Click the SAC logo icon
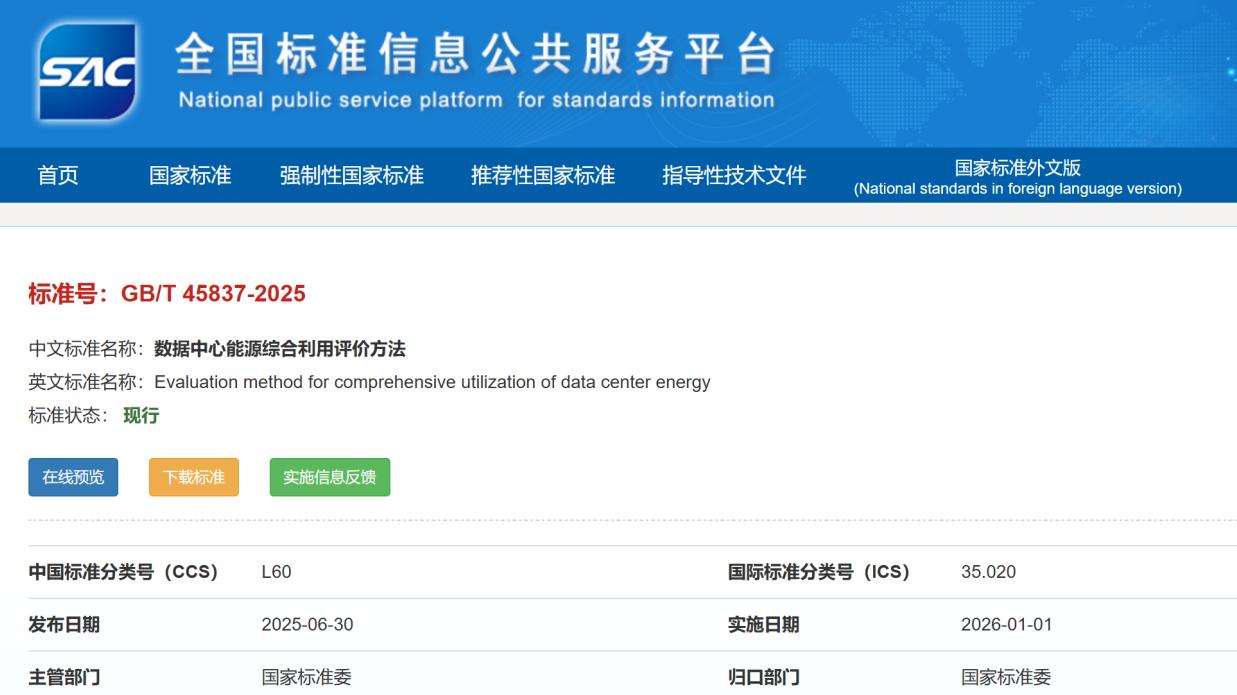Viewport: 1237px width, 695px height. pos(87,72)
